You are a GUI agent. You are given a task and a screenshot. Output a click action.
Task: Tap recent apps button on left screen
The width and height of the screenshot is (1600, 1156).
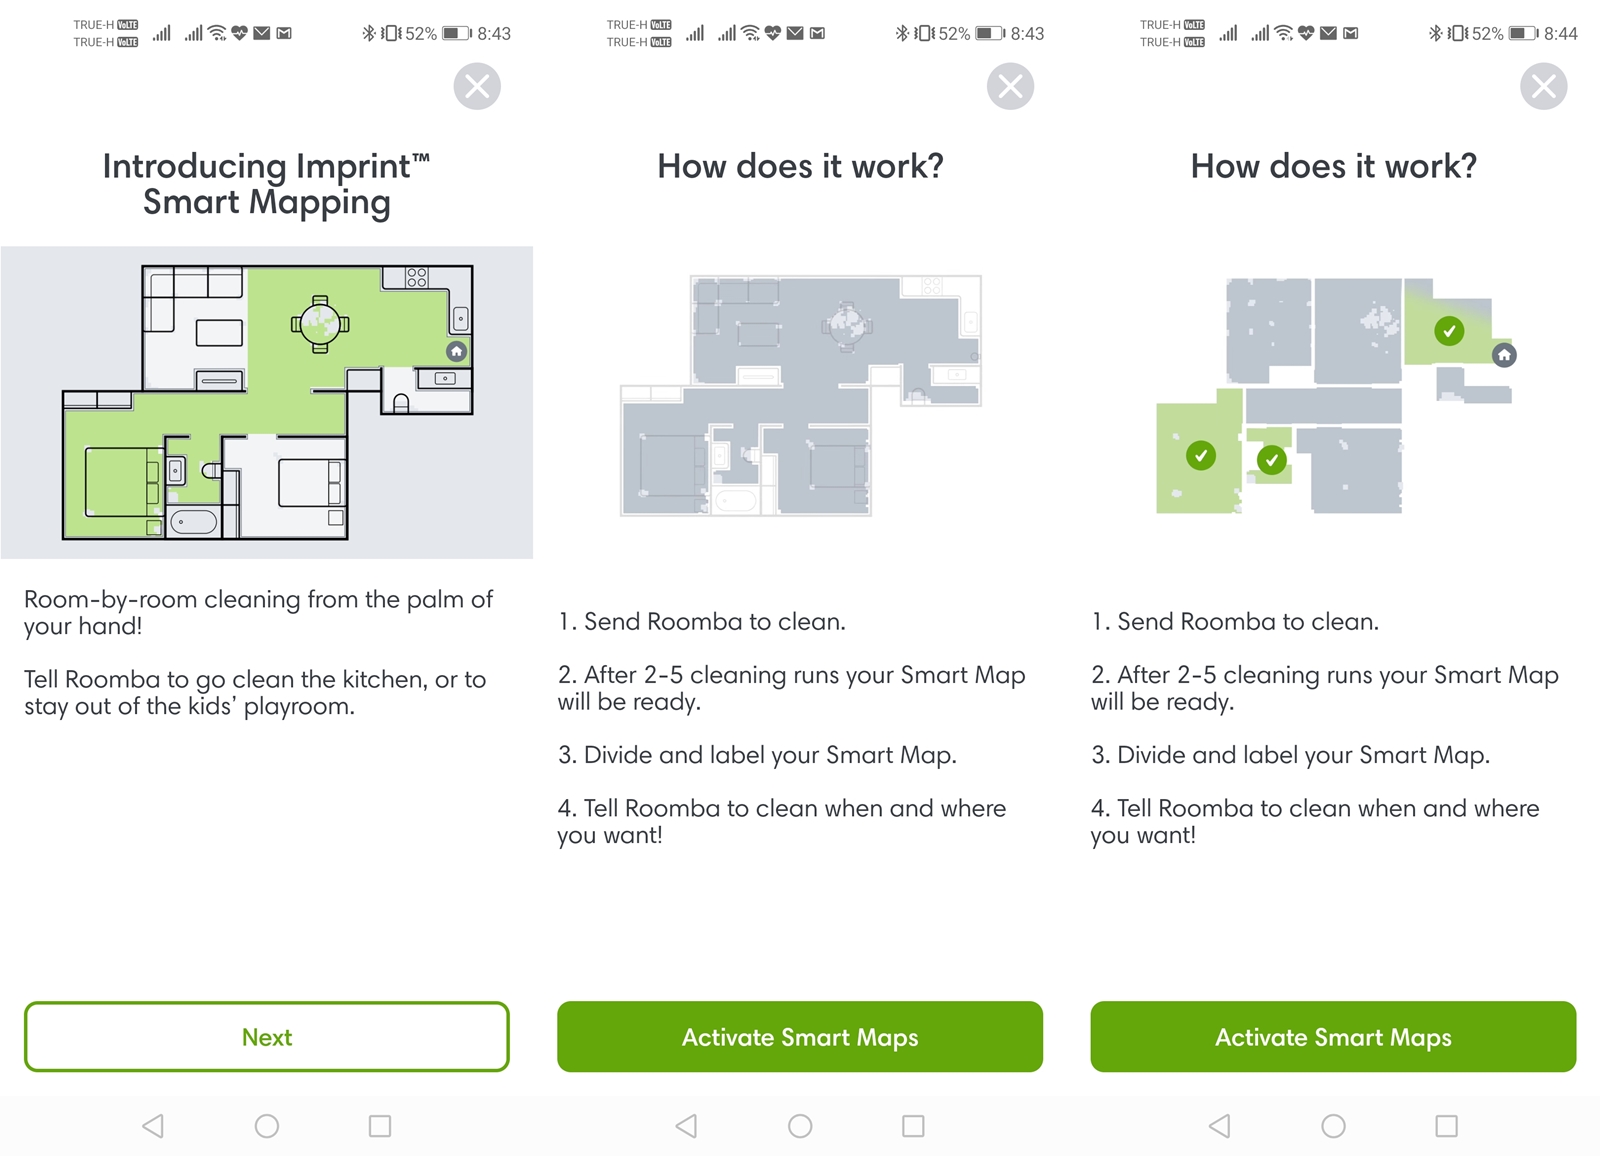tap(380, 1126)
